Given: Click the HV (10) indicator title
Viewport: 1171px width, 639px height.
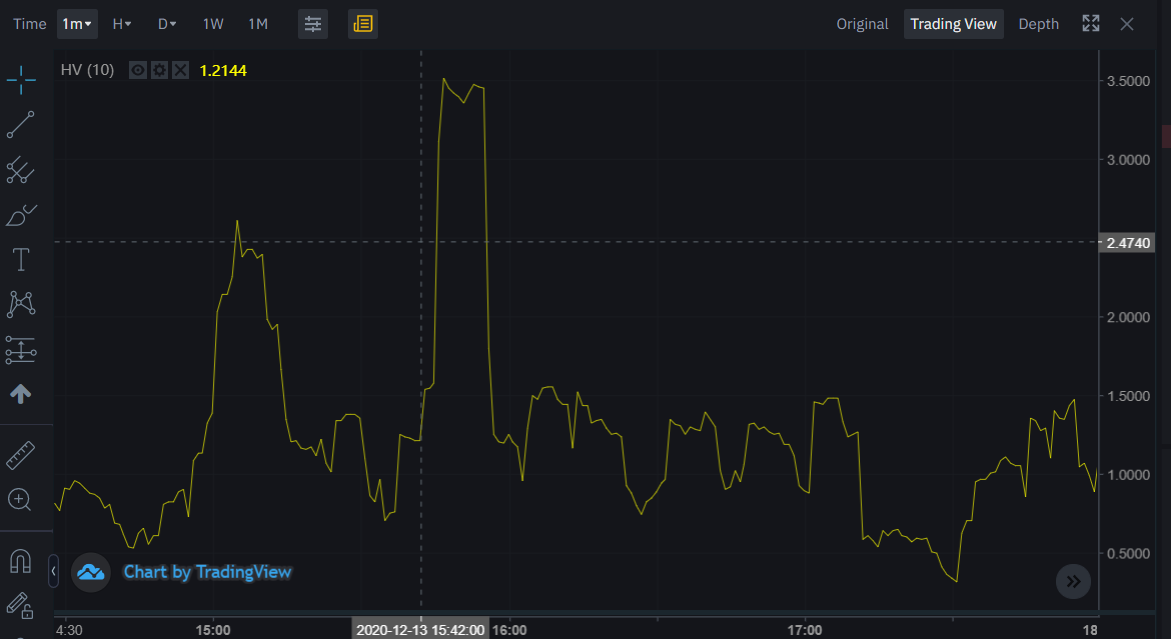Looking at the screenshot, I should click(87, 70).
